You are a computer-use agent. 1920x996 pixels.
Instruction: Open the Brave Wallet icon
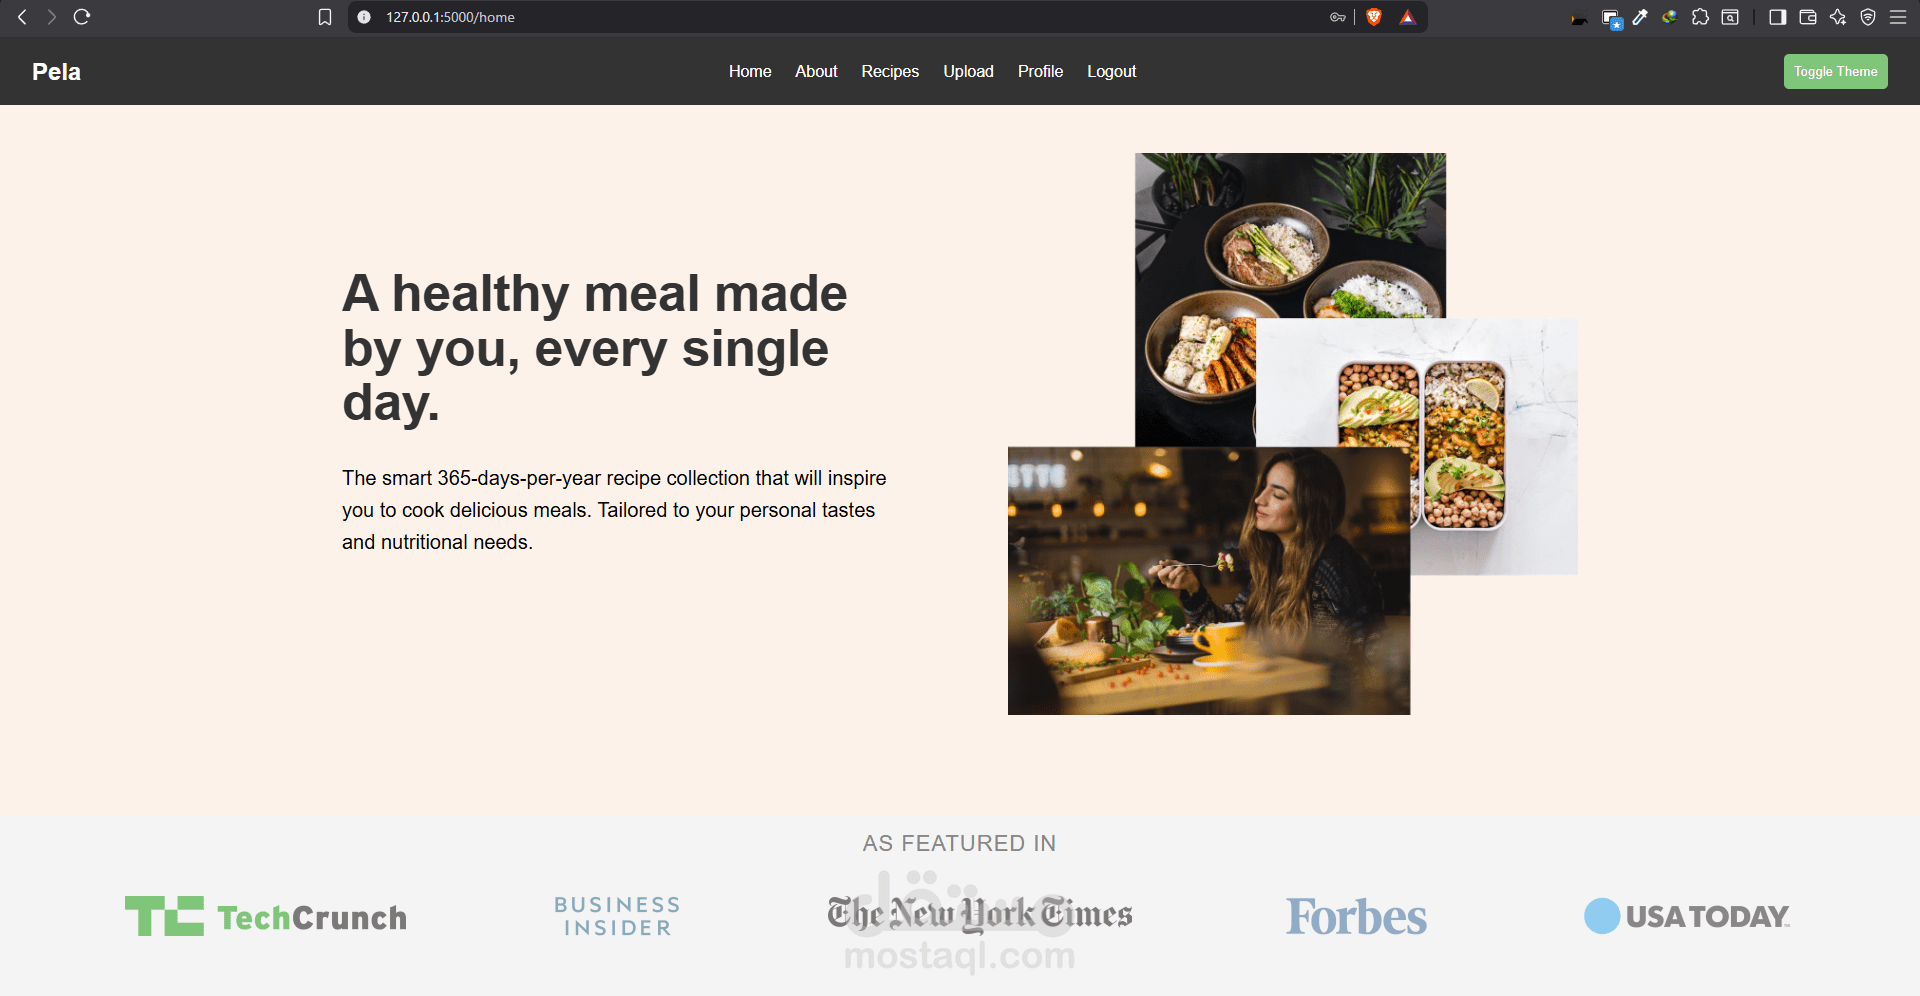point(1808,17)
